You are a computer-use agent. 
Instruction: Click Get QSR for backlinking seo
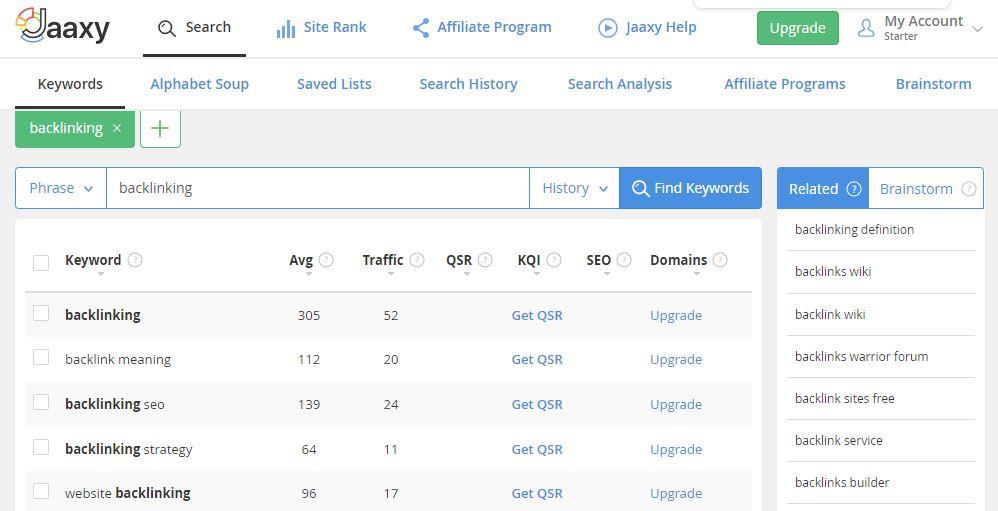(x=537, y=405)
